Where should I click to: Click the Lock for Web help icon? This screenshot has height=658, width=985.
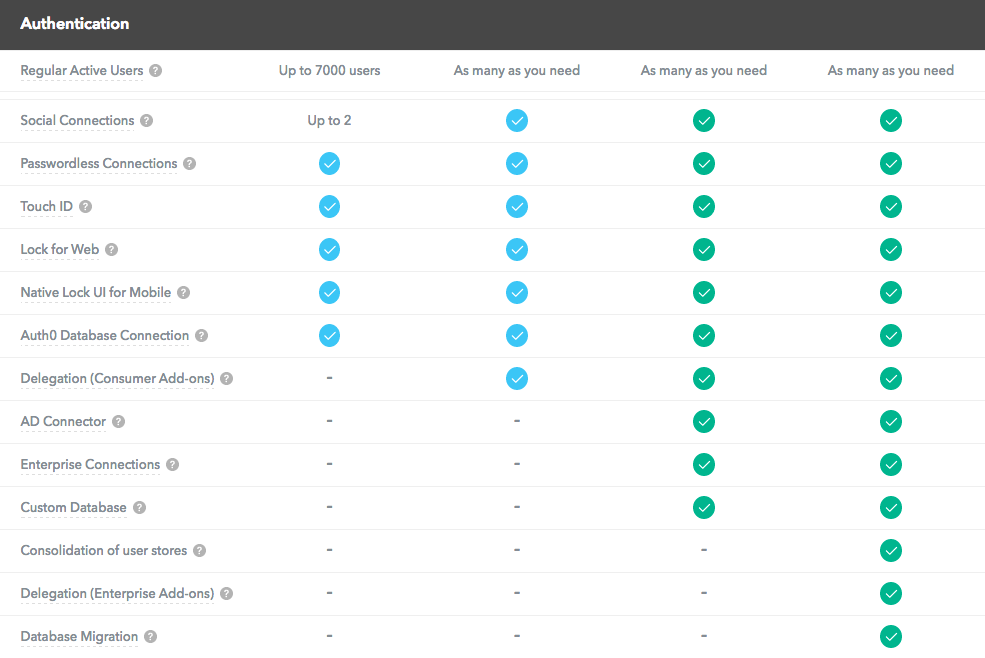click(111, 250)
